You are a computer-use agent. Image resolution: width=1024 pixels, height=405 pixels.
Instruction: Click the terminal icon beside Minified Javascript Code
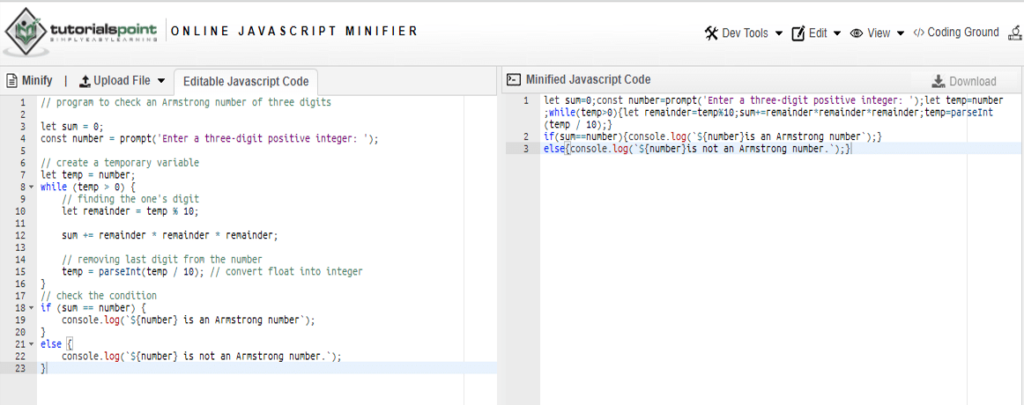pyautogui.click(x=513, y=80)
